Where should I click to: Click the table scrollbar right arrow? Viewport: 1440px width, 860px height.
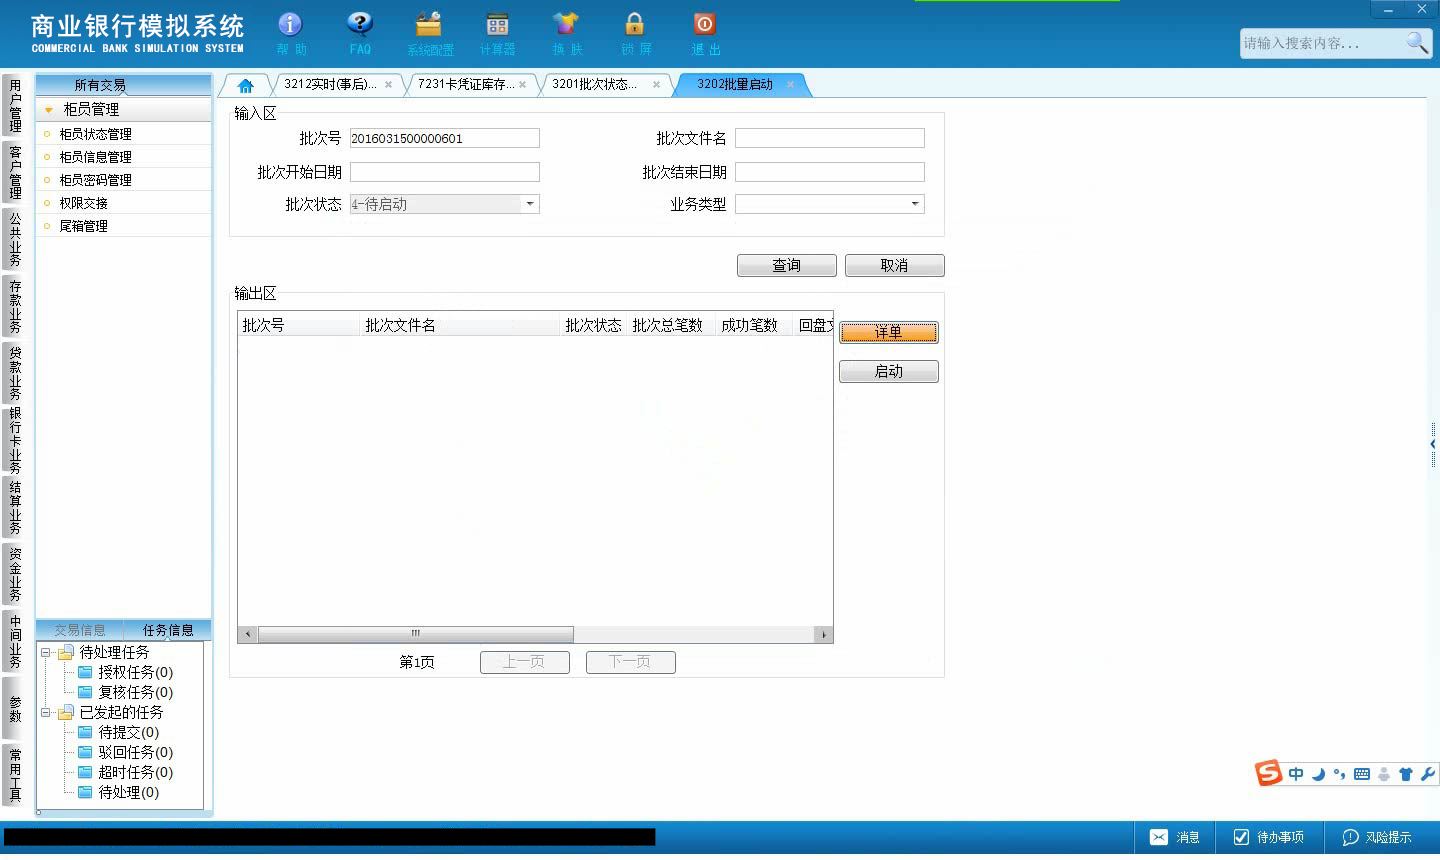824,634
